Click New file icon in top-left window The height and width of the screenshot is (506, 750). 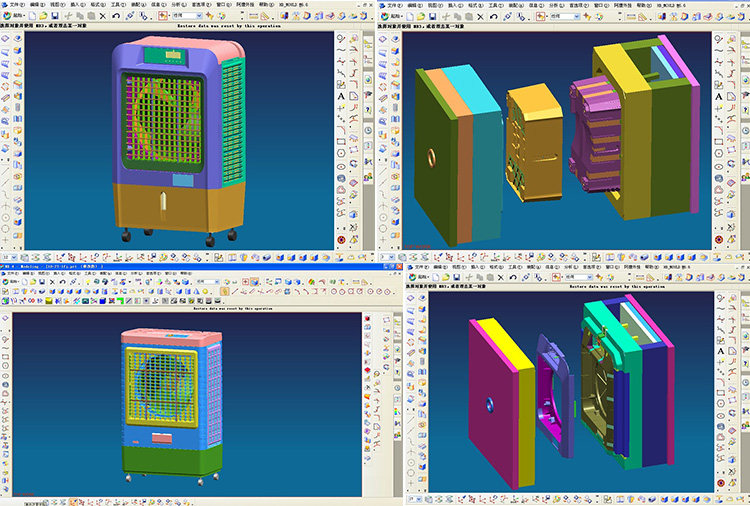(32, 16)
